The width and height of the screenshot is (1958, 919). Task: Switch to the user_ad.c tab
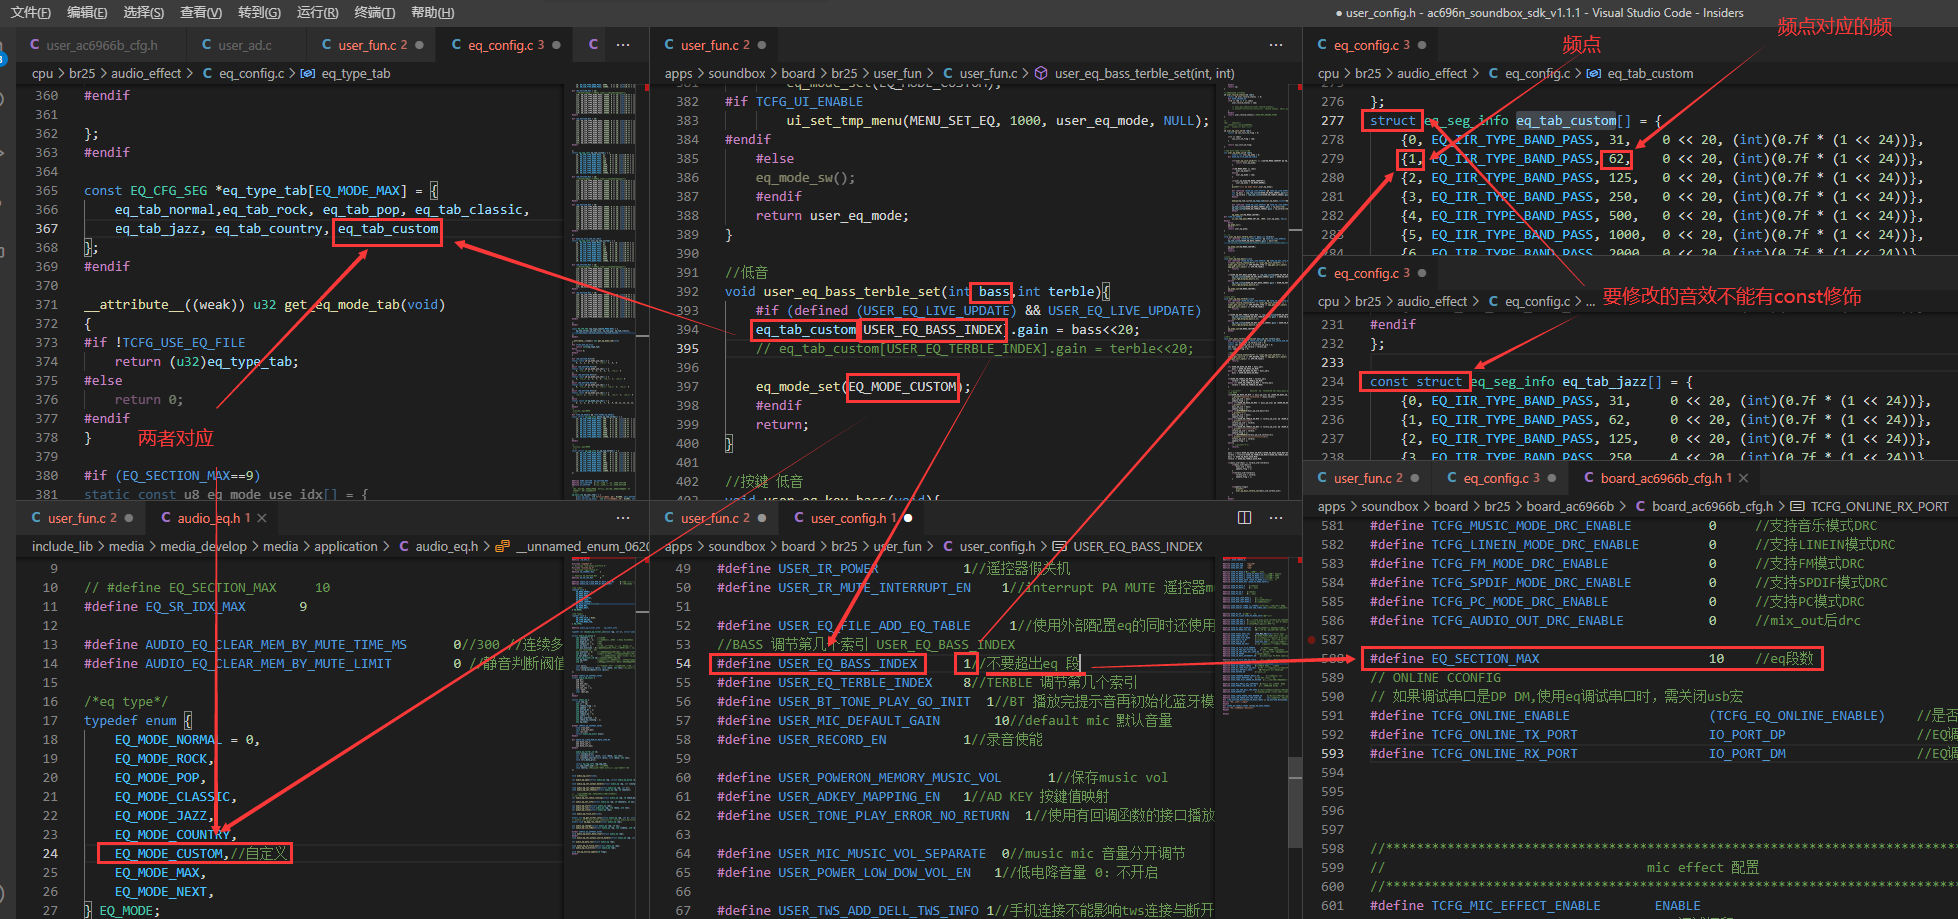245,45
